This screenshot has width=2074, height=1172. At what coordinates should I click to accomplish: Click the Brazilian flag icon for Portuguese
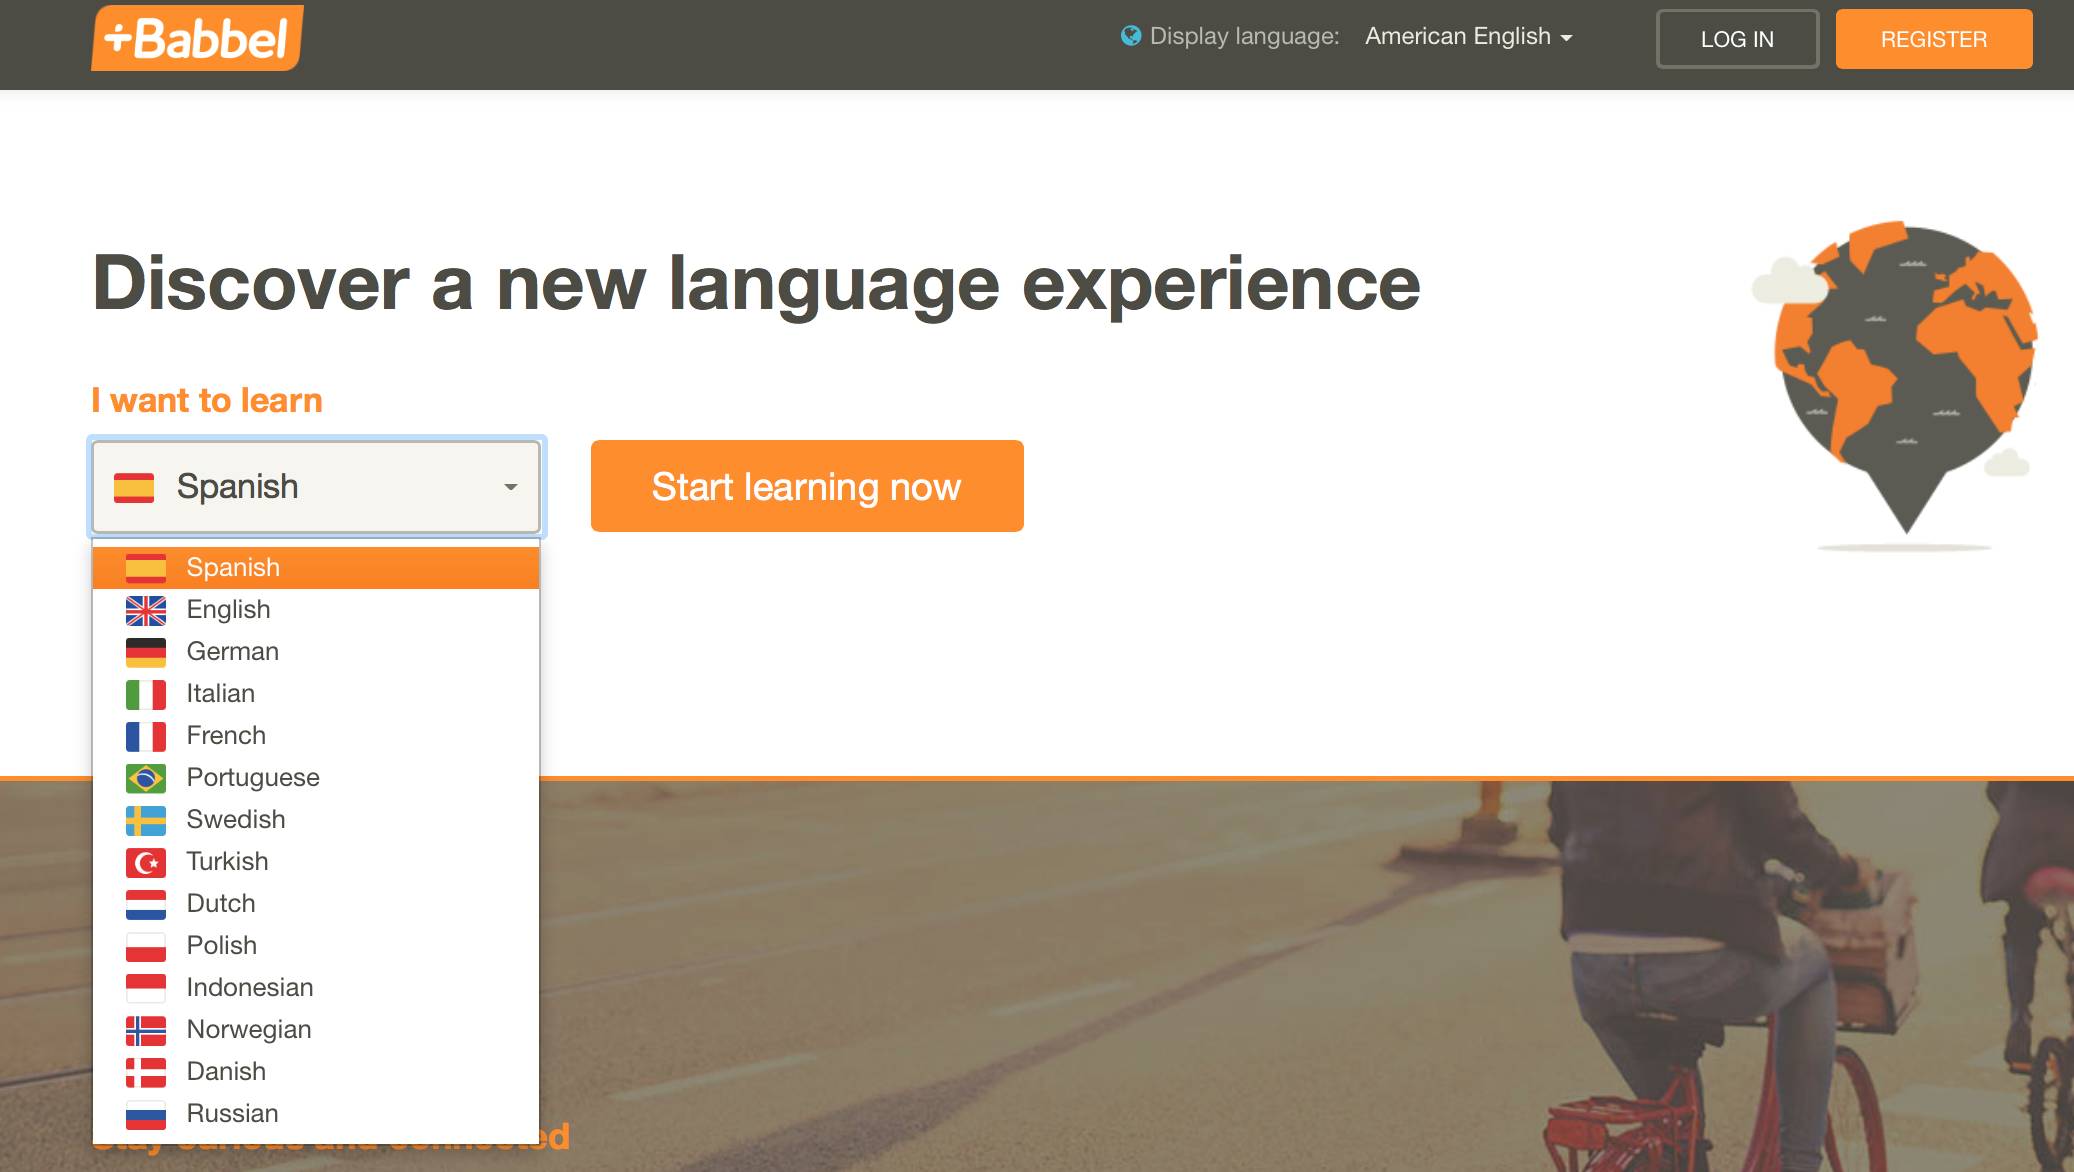(146, 778)
